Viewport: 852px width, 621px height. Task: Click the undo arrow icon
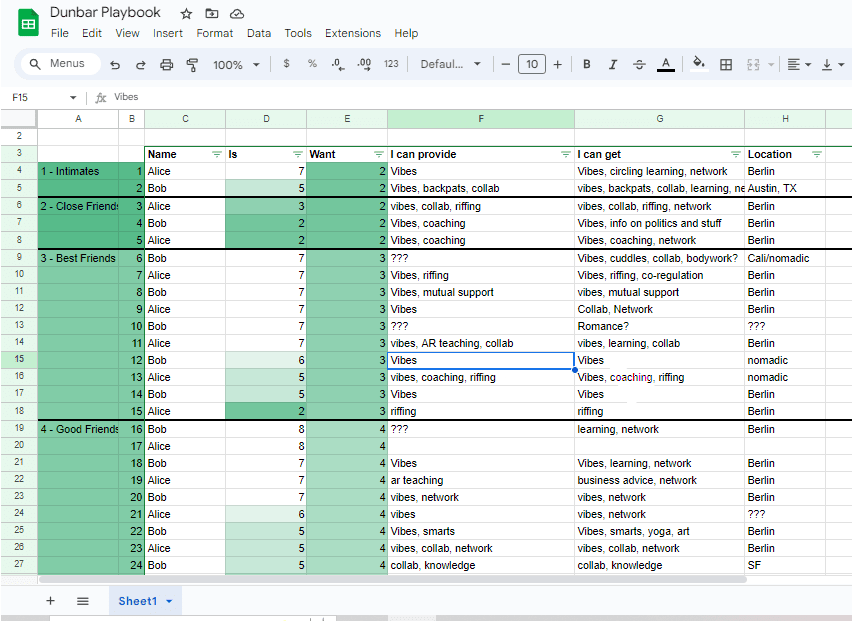[115, 65]
